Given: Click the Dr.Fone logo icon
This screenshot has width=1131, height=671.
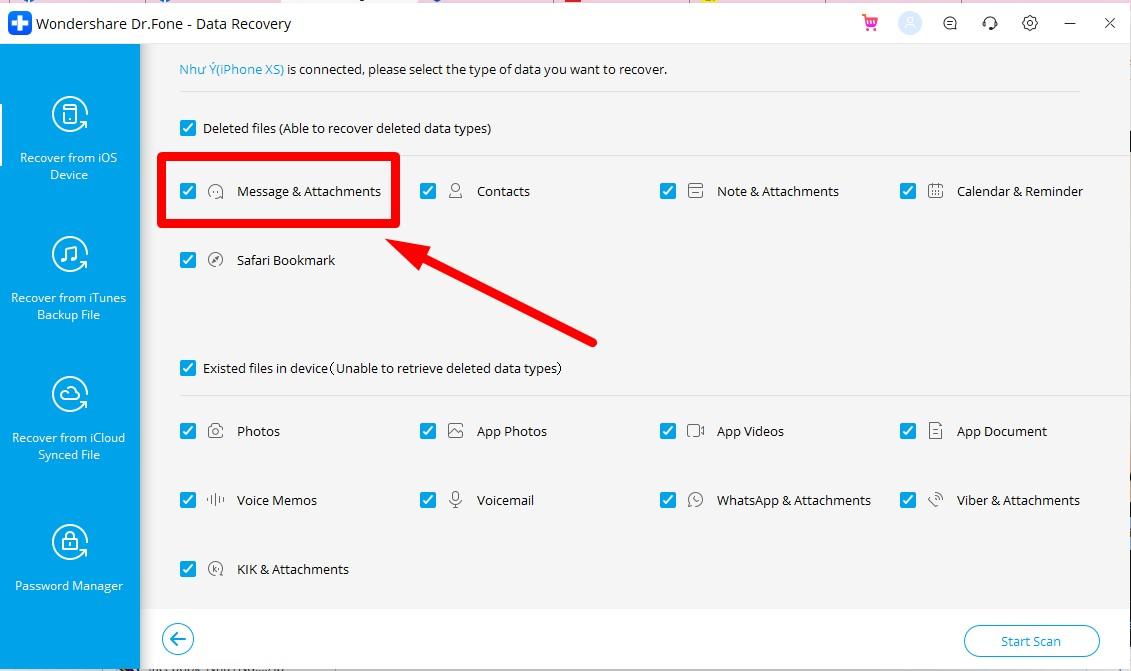Looking at the screenshot, I should [20, 23].
